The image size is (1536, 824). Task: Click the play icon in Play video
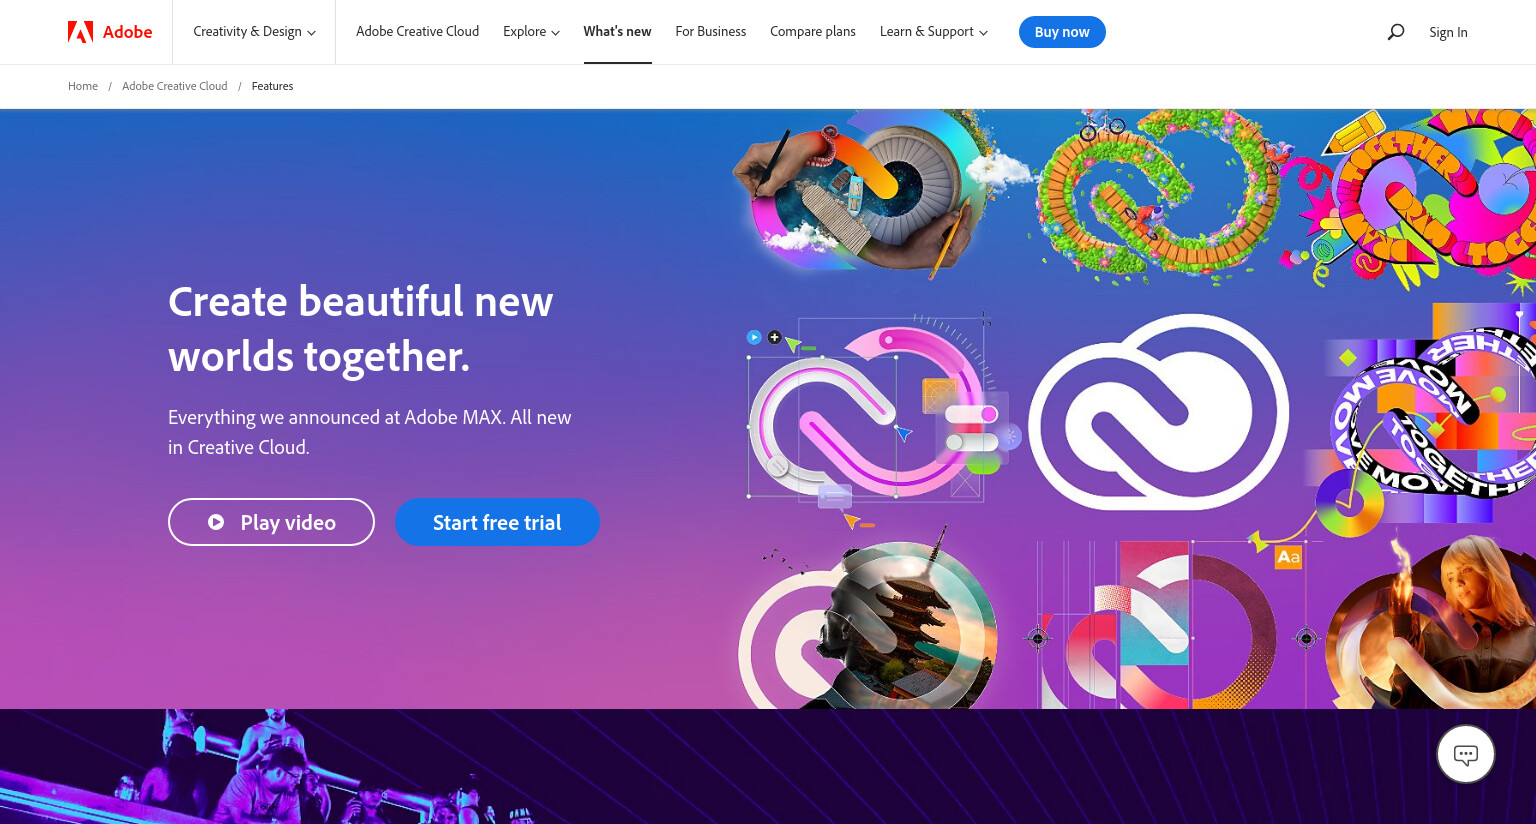point(216,522)
